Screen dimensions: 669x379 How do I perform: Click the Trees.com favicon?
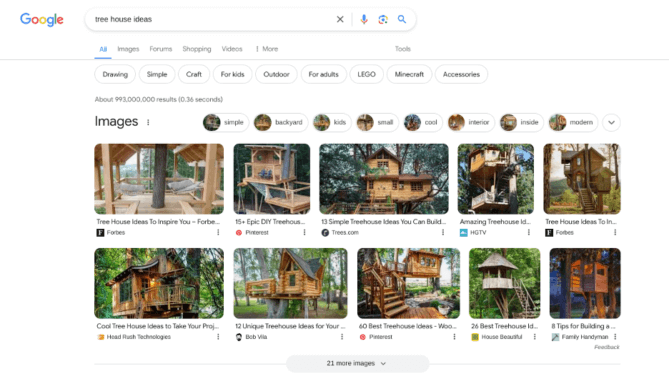tap(325, 233)
